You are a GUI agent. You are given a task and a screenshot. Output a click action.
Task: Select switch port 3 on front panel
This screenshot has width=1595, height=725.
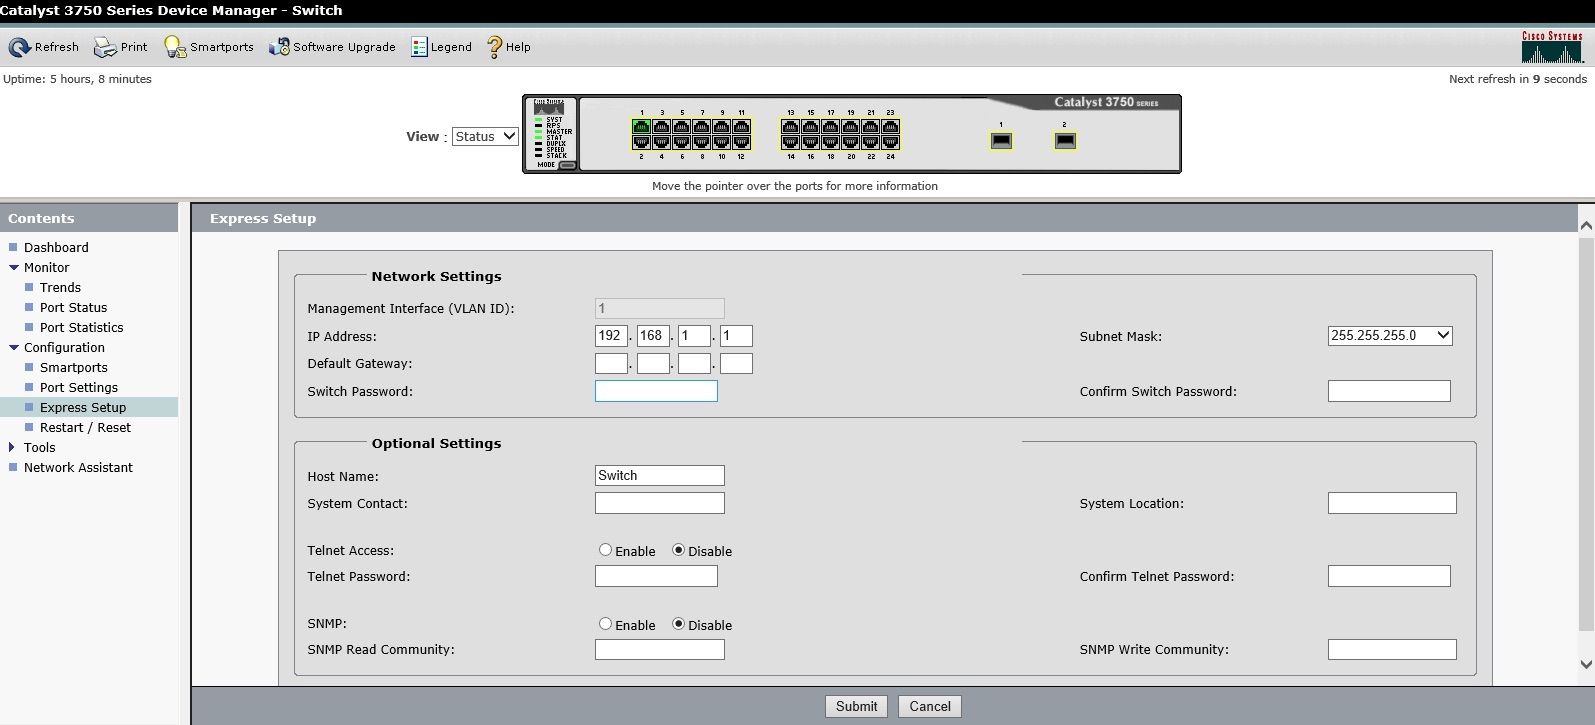point(661,127)
